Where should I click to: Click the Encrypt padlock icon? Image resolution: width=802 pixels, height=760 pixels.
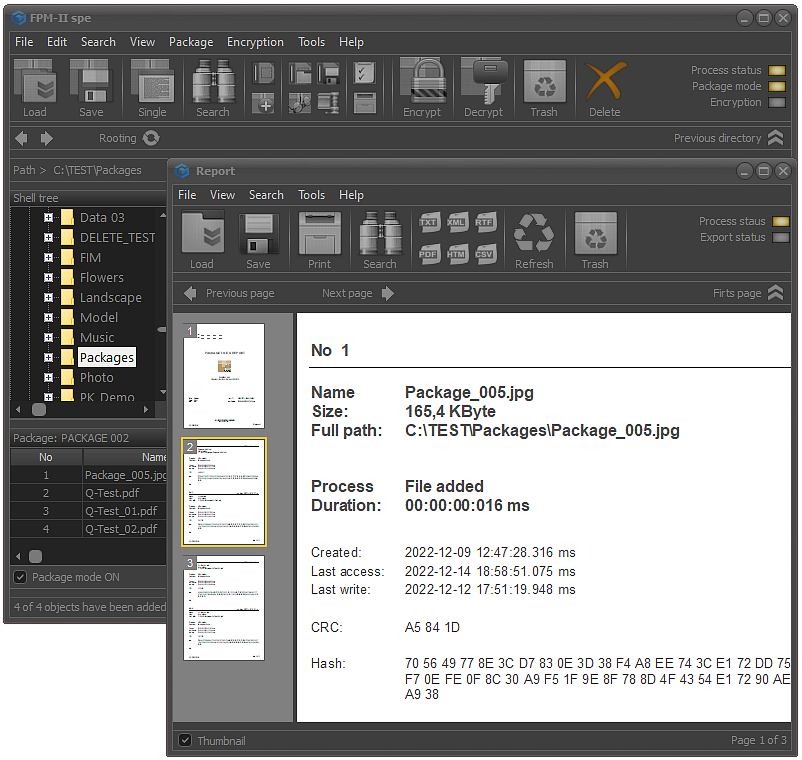[422, 88]
